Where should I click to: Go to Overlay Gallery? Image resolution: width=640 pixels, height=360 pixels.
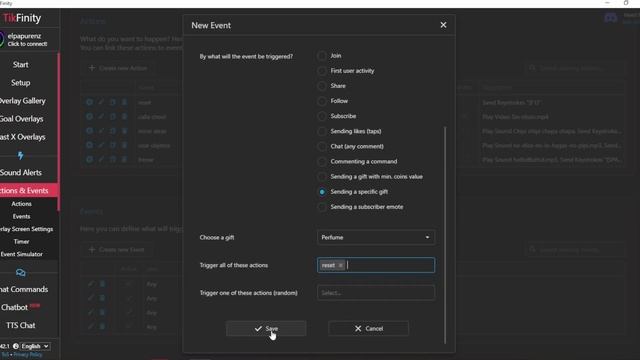(22, 101)
